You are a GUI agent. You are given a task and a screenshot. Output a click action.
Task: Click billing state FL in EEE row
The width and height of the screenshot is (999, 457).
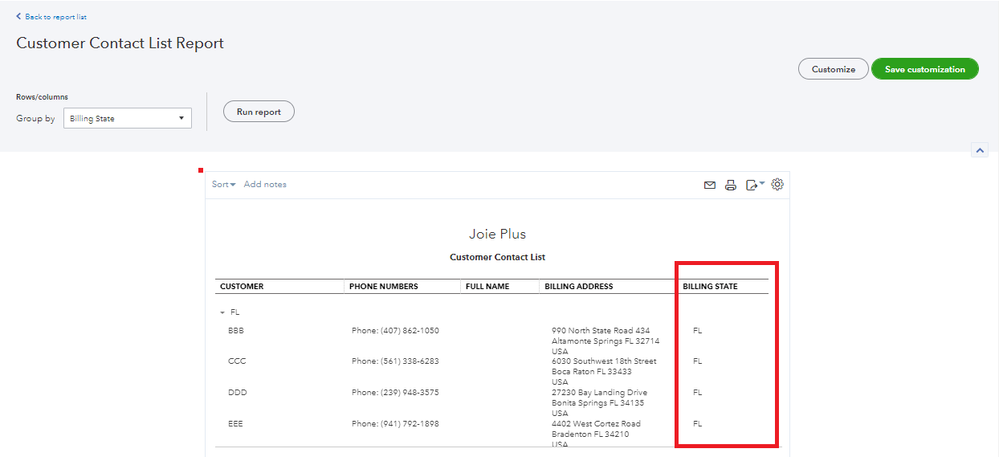(697, 423)
